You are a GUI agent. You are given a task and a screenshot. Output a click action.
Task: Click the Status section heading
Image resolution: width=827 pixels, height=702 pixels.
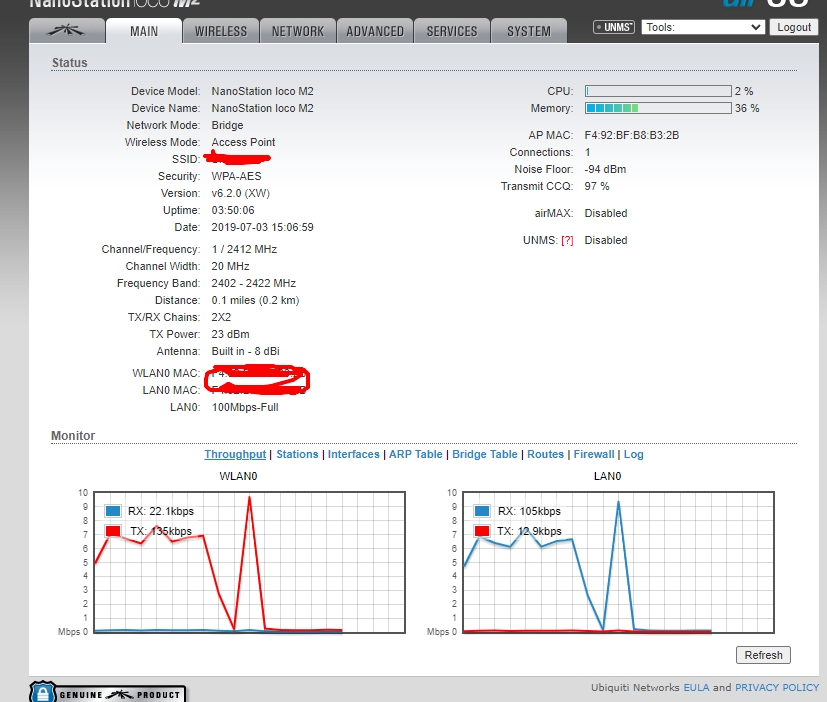click(70, 63)
